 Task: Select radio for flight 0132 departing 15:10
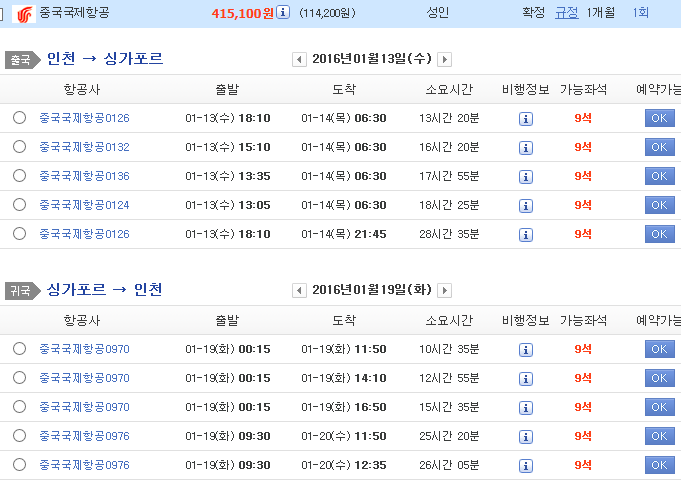coord(19,147)
